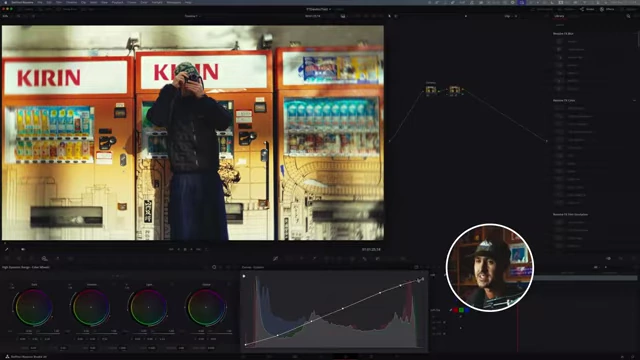The width and height of the screenshot is (640, 360).
Task: Open the Color menu in menu bar
Action: click(144, 2)
